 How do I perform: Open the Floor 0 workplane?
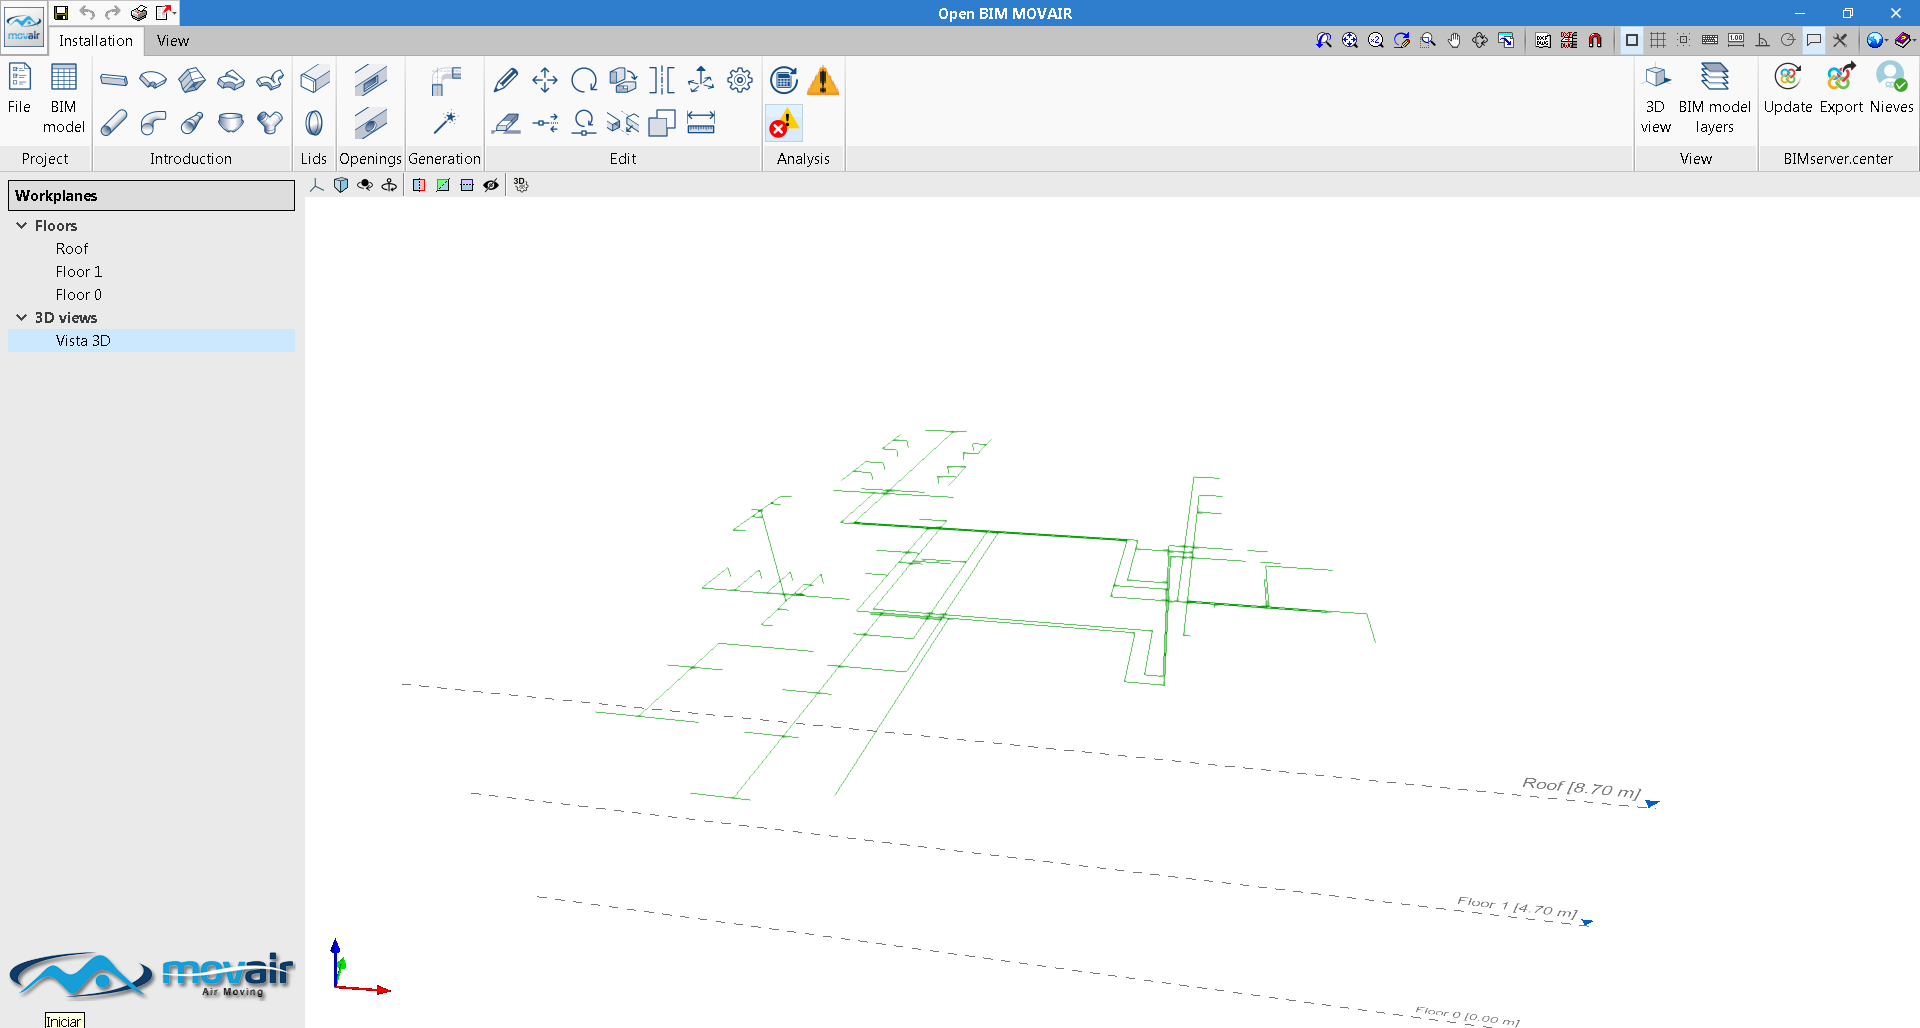click(x=79, y=295)
